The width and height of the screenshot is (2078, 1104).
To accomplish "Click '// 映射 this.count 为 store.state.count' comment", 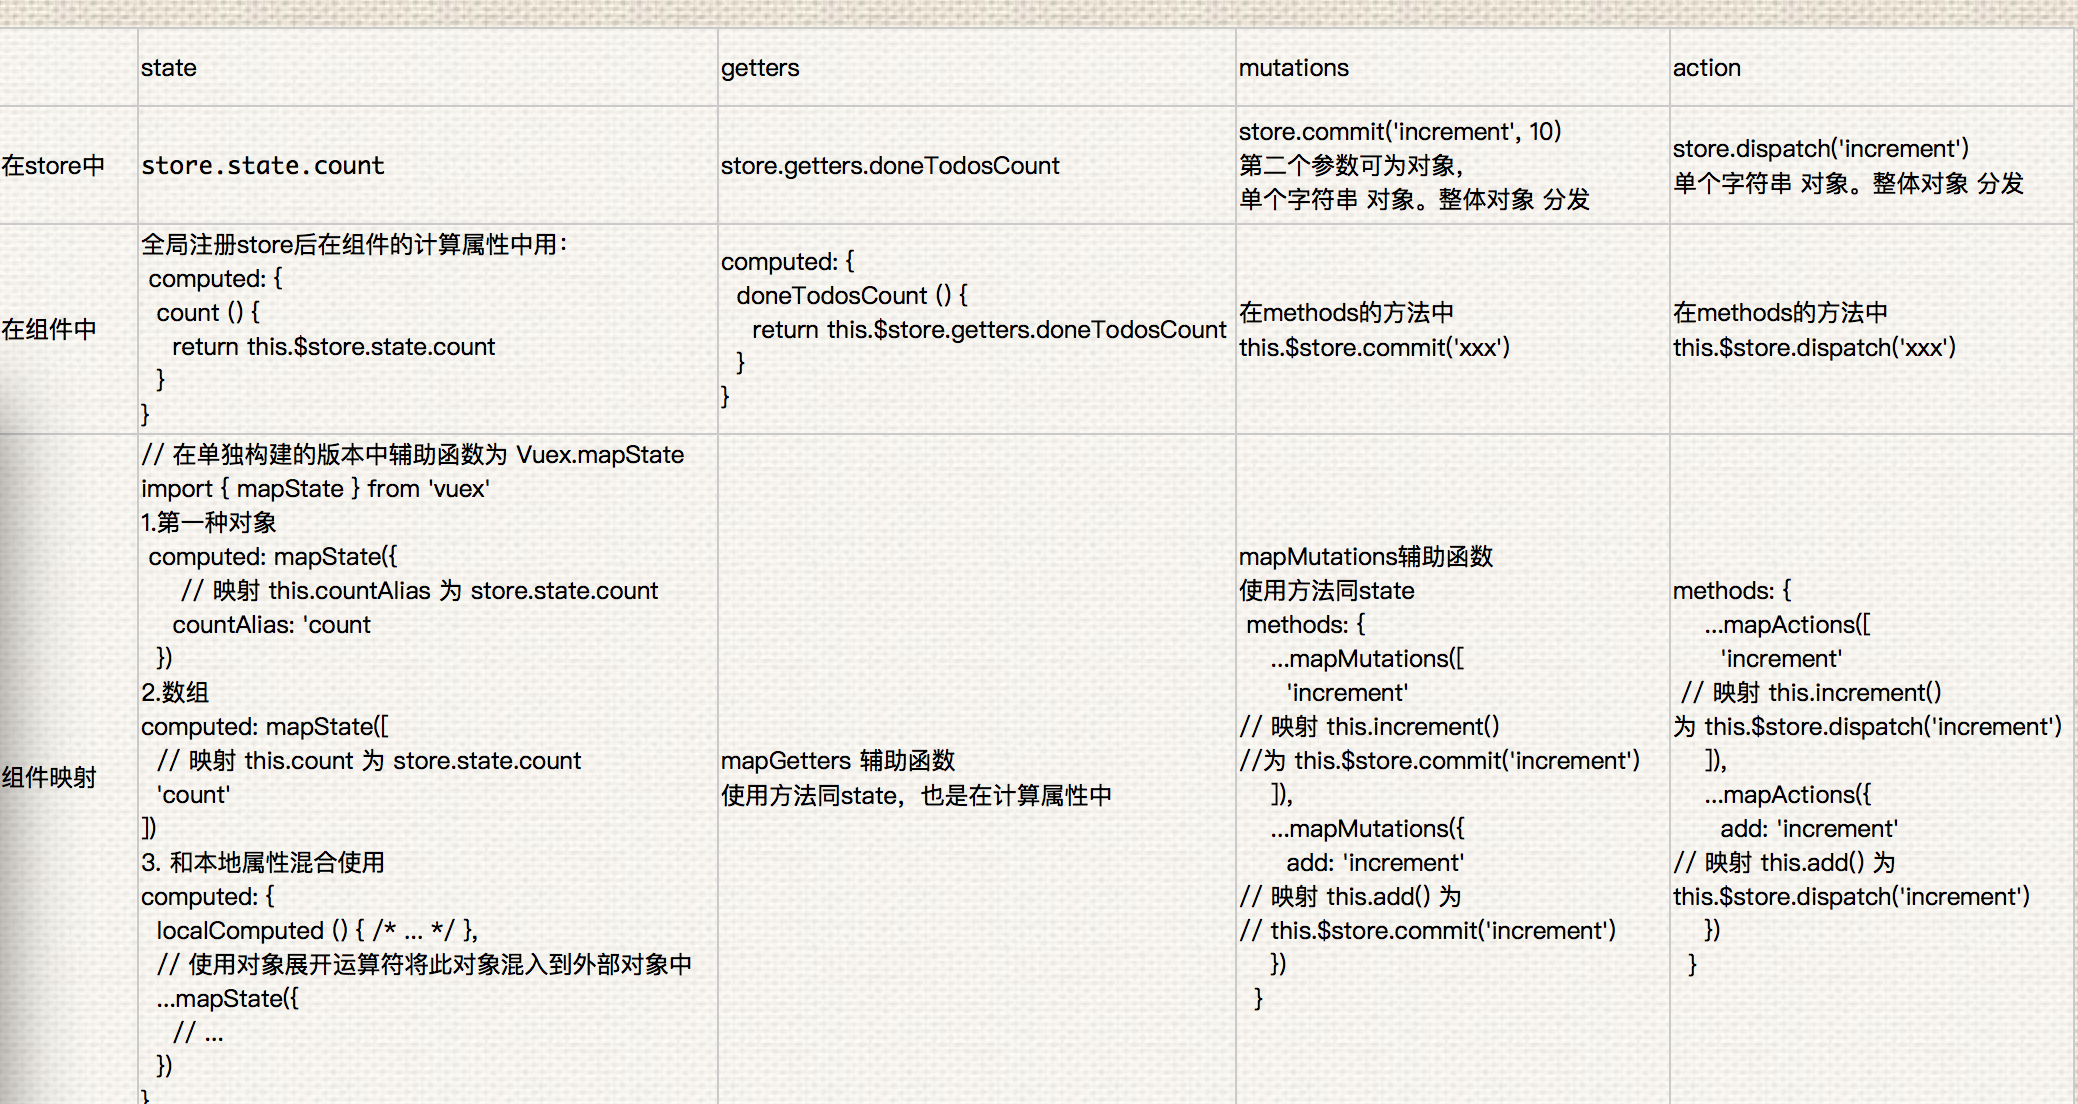I will [x=368, y=761].
